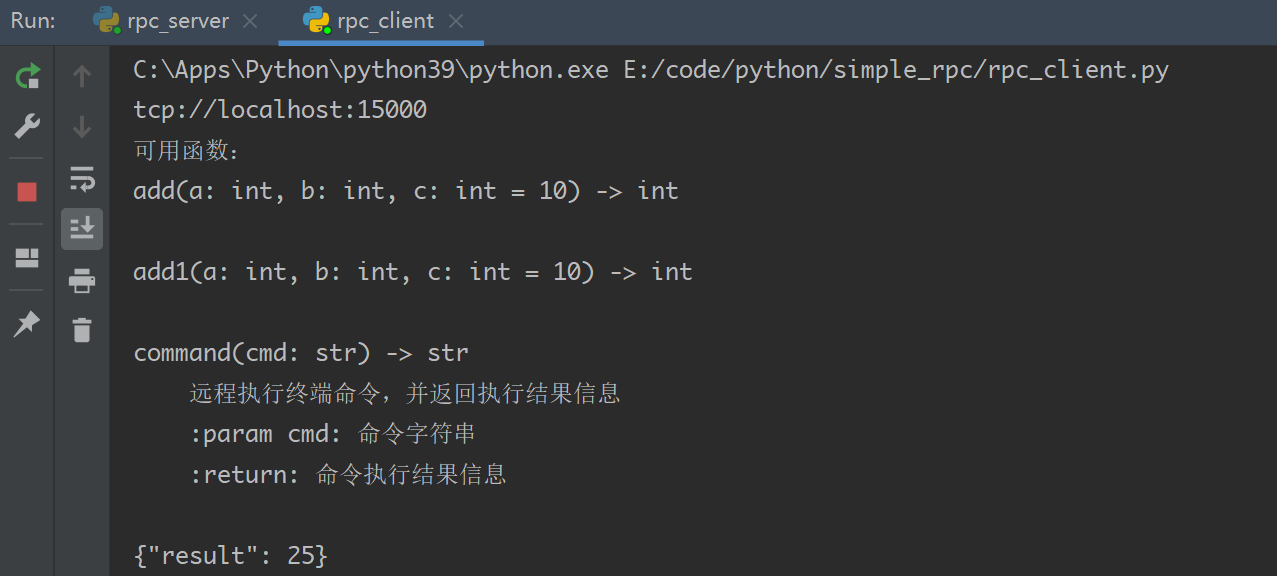Click the up arrow in console toolbar
This screenshot has height=576, width=1277.
(x=82, y=76)
